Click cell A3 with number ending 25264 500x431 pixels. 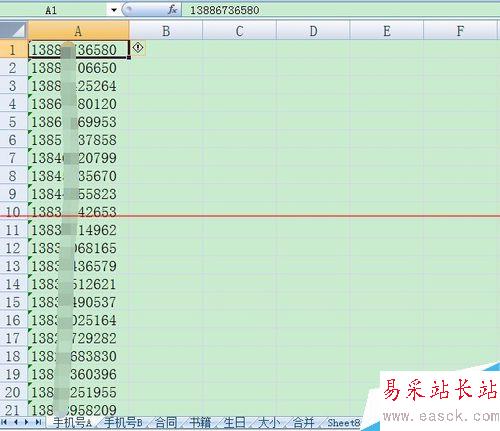[78, 86]
